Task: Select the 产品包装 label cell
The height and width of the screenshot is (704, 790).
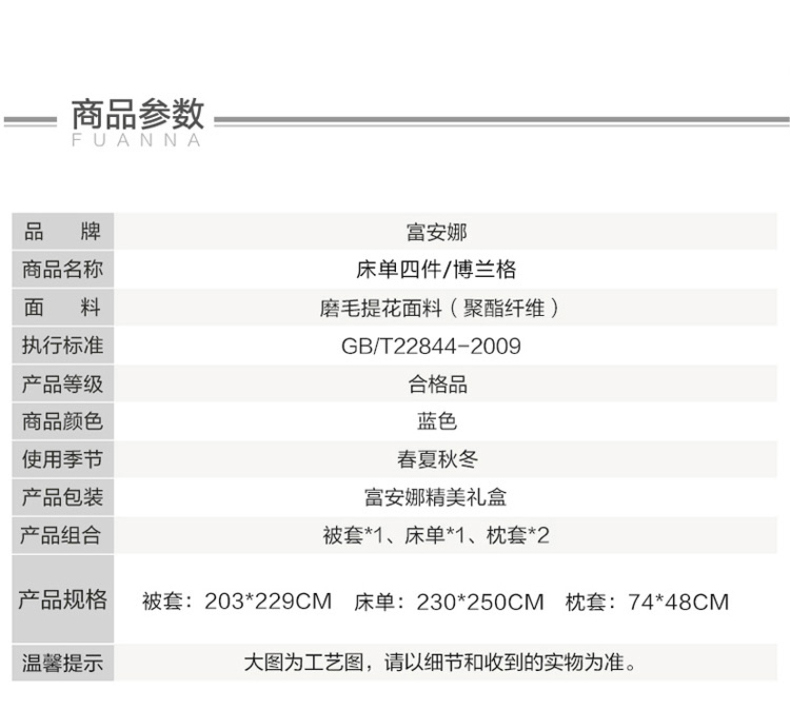Action: [63, 497]
